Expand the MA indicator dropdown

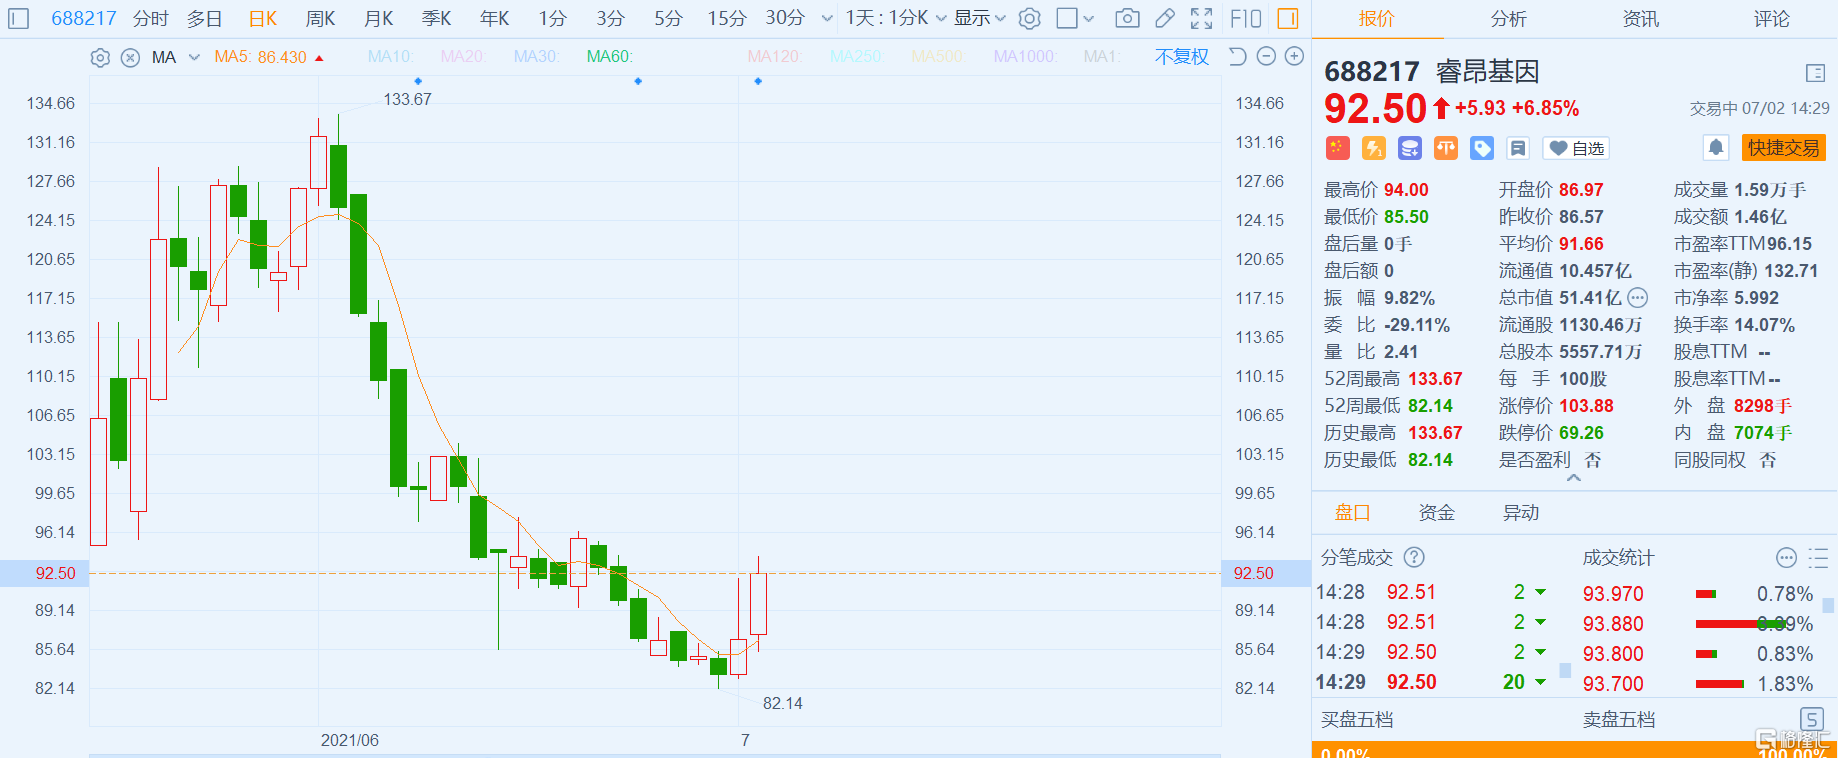click(x=194, y=57)
